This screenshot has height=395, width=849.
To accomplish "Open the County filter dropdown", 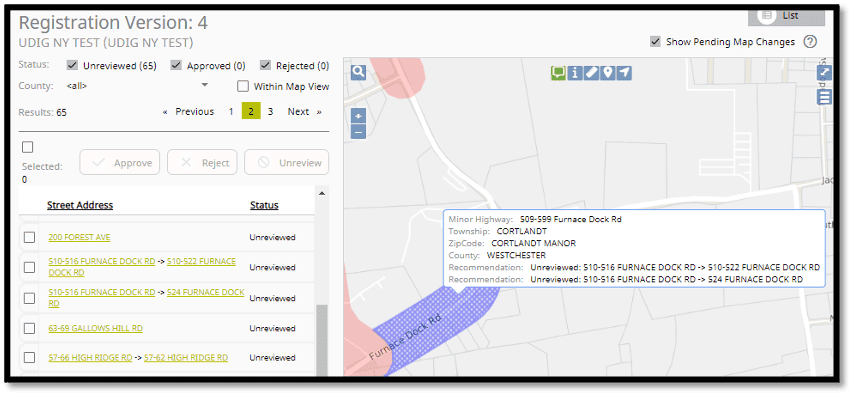I will (x=138, y=85).
